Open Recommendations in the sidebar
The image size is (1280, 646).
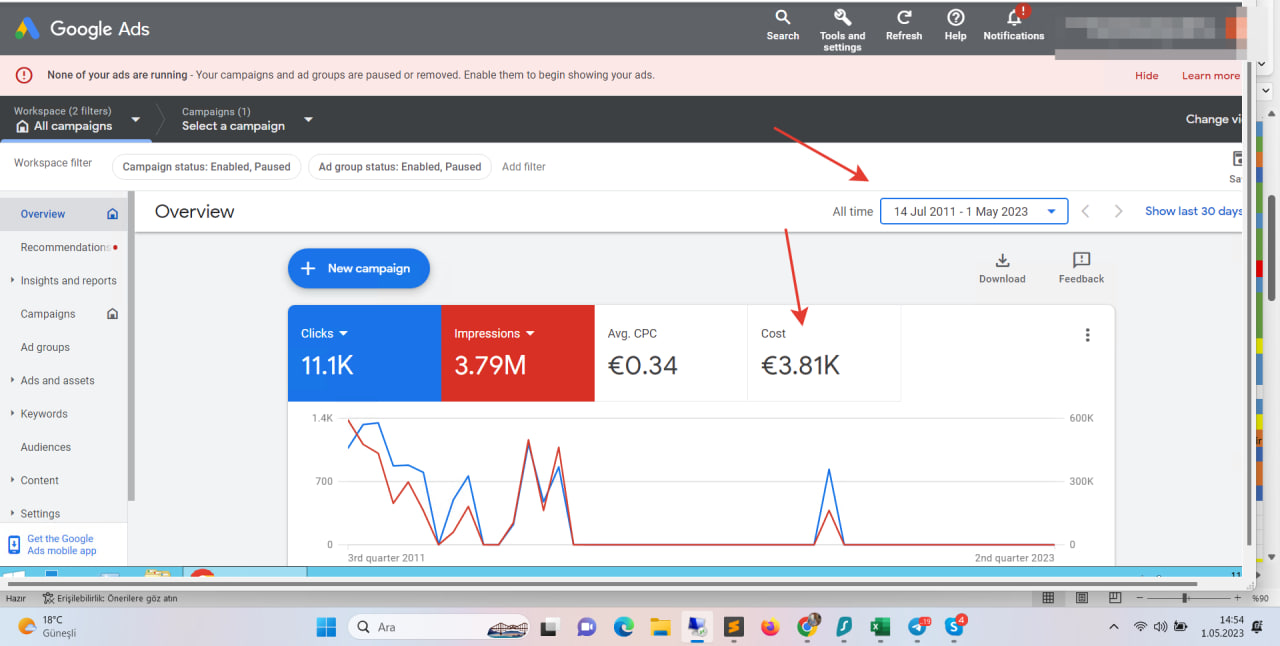tap(65, 247)
